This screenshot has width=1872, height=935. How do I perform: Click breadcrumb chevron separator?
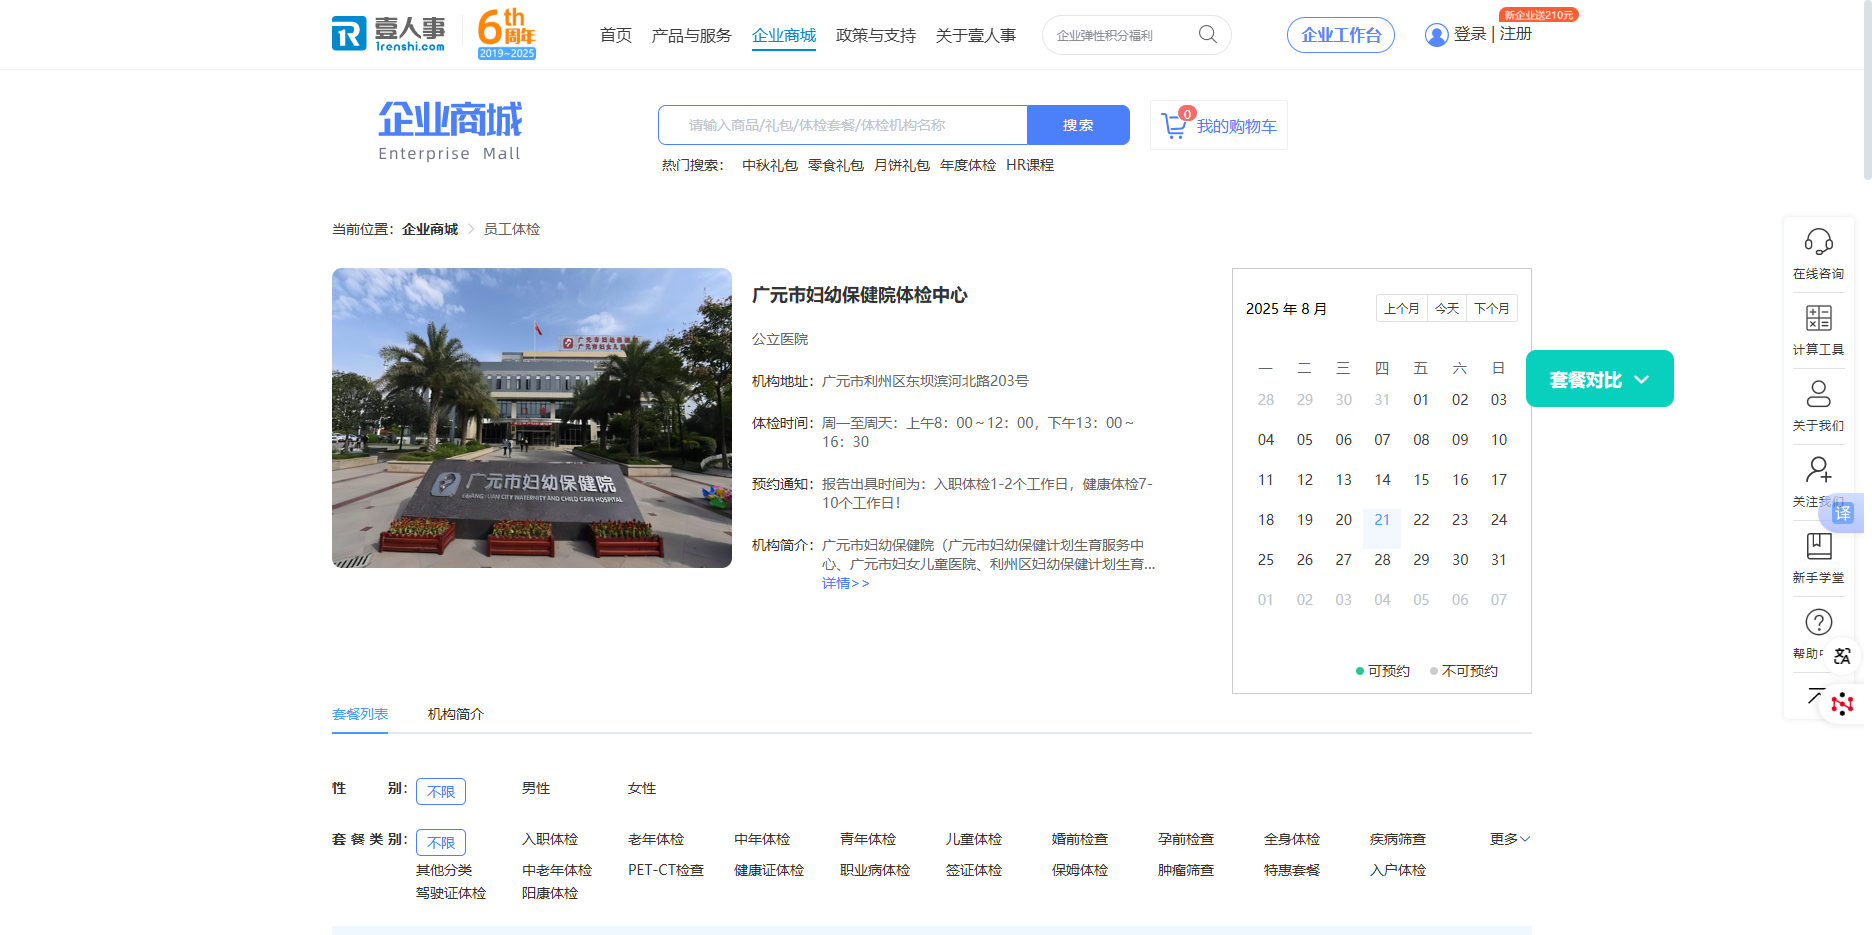click(x=471, y=230)
